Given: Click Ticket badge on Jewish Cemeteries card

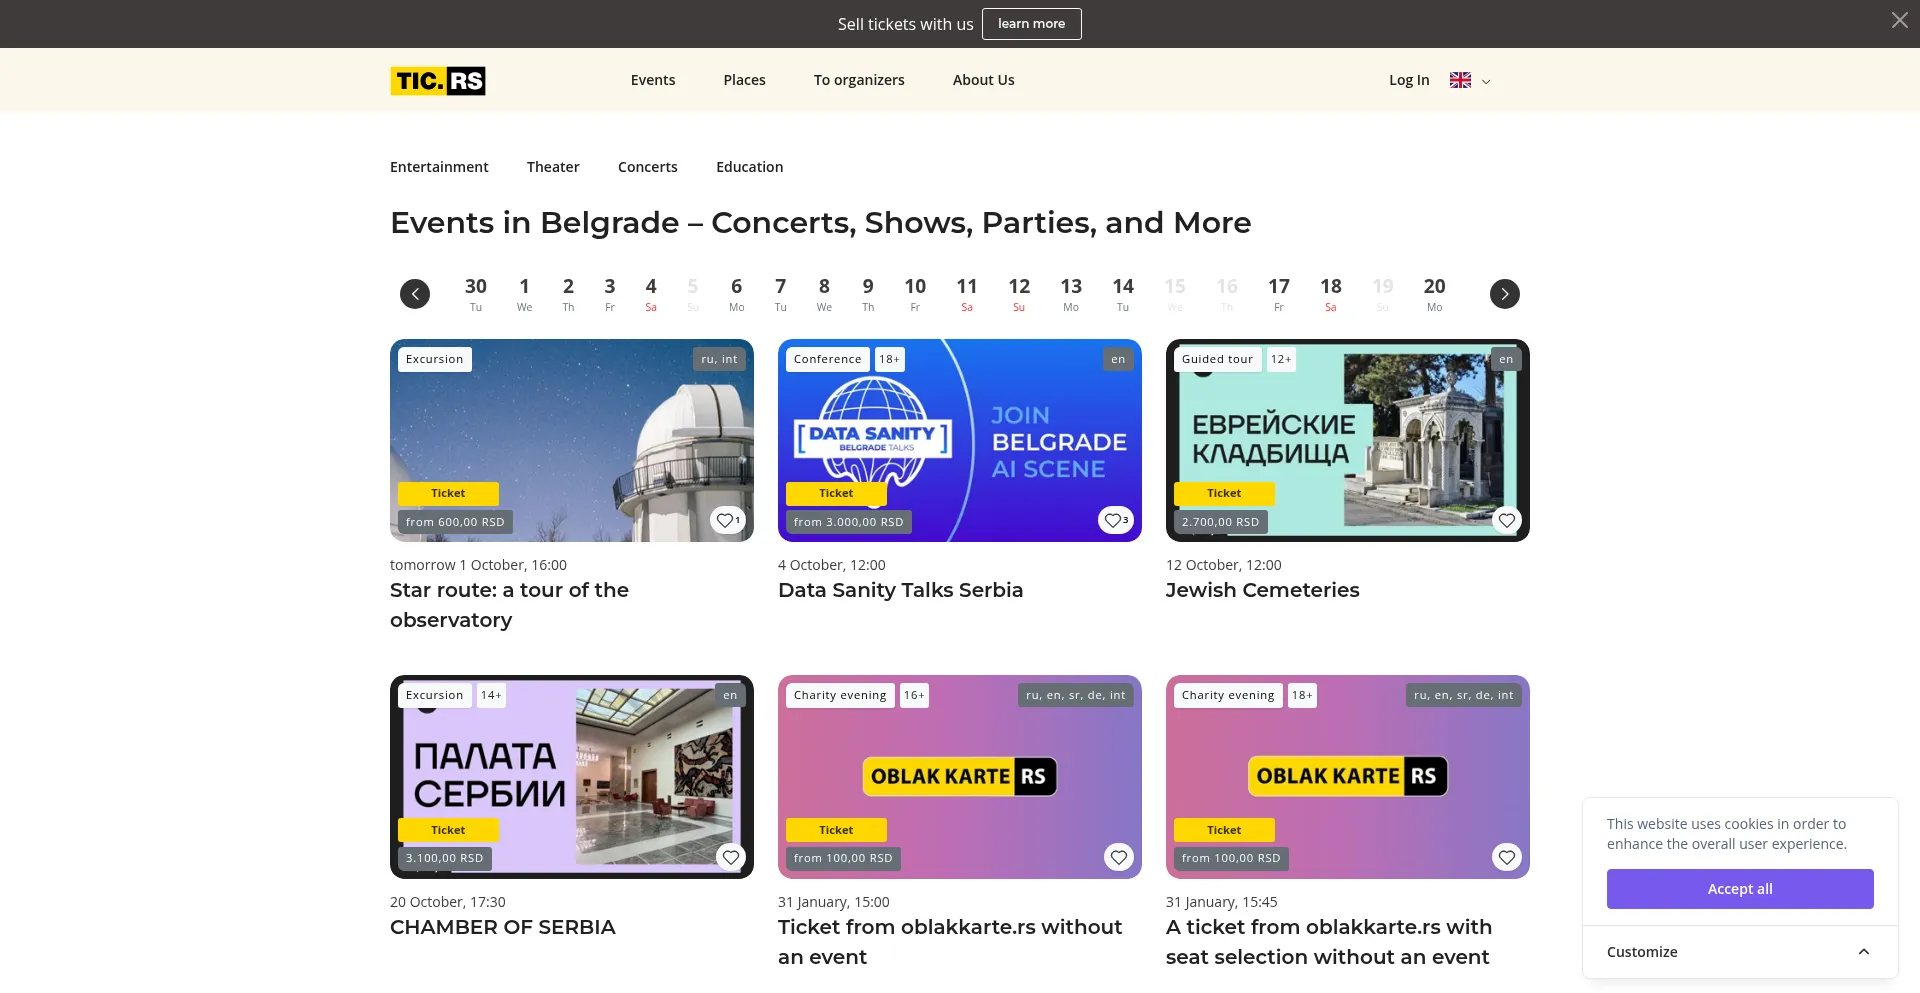Looking at the screenshot, I should tap(1224, 493).
